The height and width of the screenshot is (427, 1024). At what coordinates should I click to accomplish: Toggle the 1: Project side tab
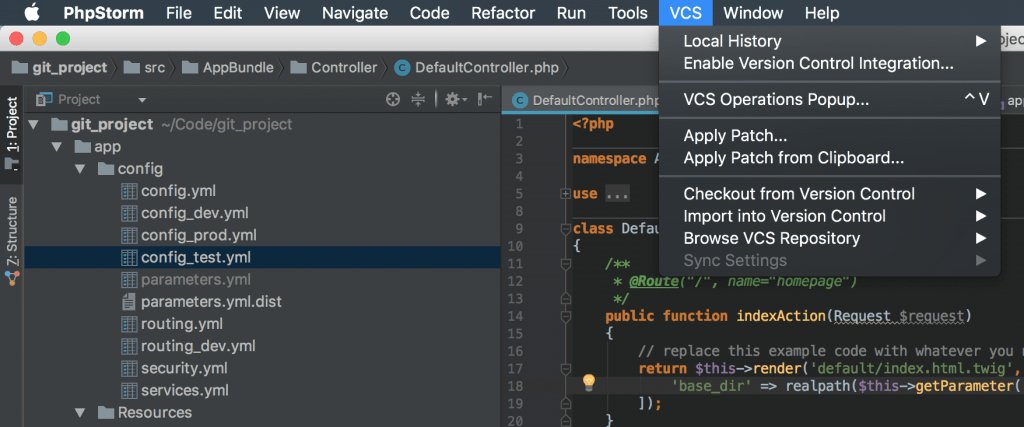point(12,133)
